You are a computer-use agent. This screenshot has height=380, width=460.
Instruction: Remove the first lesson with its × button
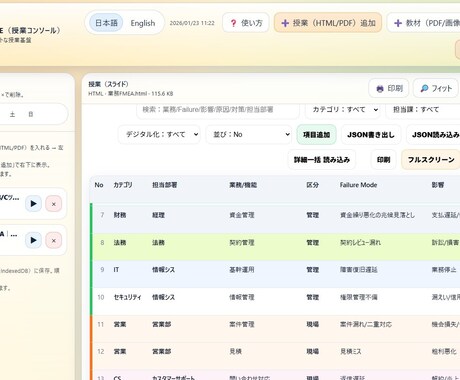point(54,204)
